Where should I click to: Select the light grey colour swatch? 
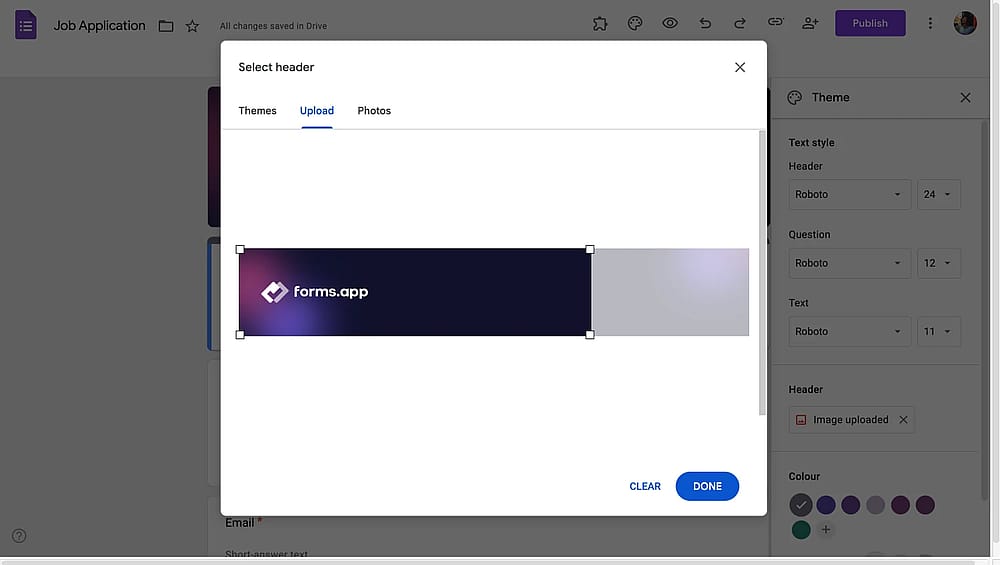pos(876,505)
